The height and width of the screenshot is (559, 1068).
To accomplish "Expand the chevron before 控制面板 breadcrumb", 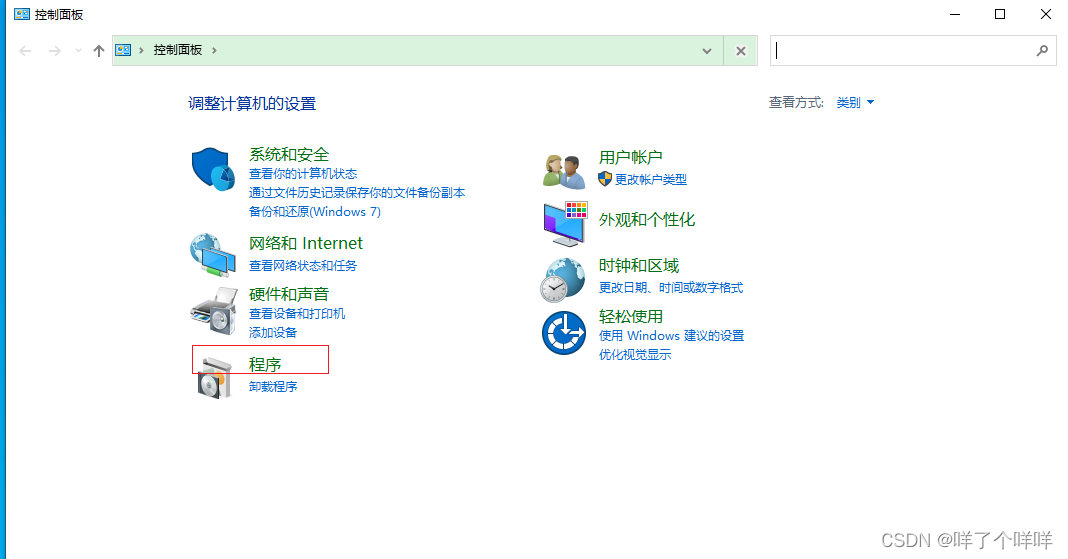I will tap(141, 50).
